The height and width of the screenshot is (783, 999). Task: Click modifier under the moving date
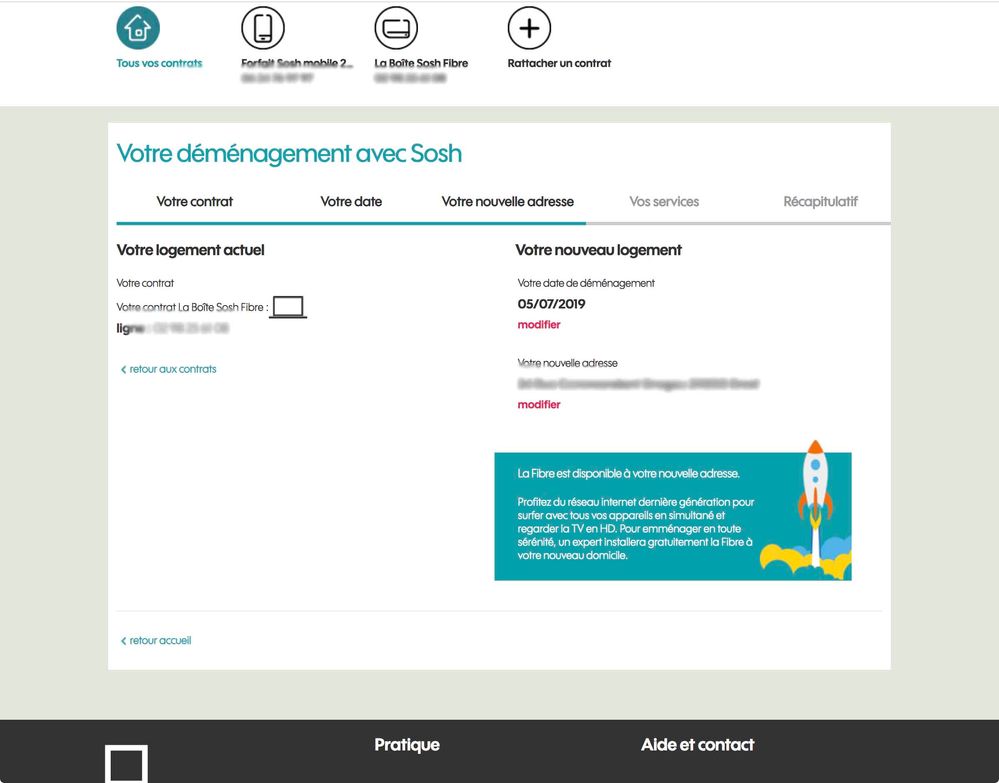click(539, 325)
